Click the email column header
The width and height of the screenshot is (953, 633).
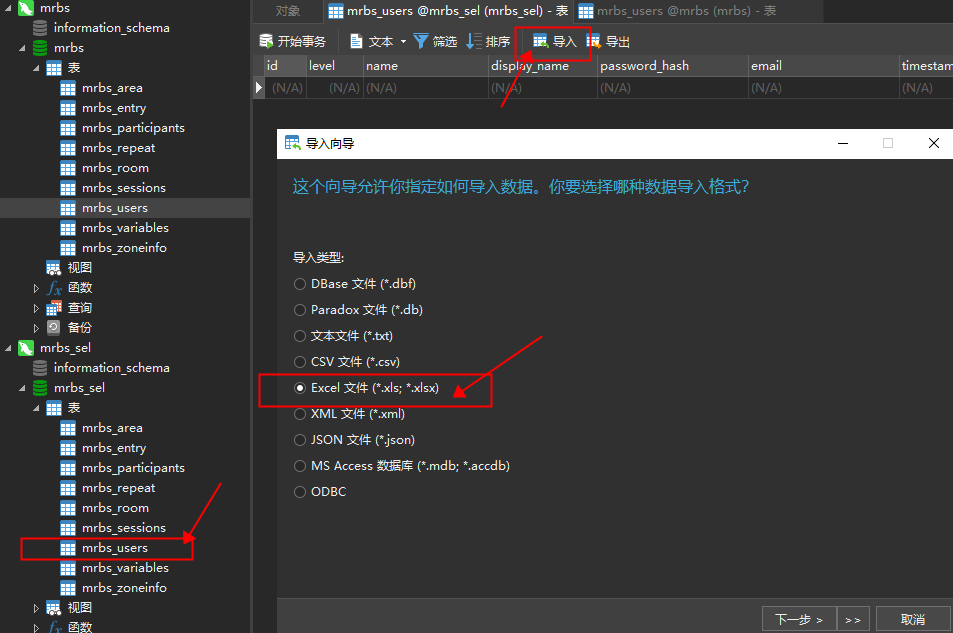click(x=824, y=66)
